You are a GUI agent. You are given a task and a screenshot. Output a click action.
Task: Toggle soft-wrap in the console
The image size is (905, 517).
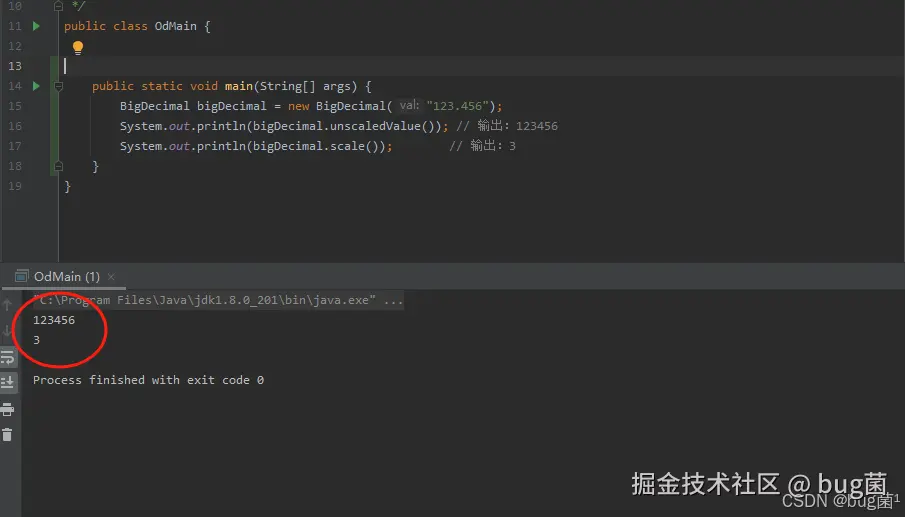click(8, 357)
